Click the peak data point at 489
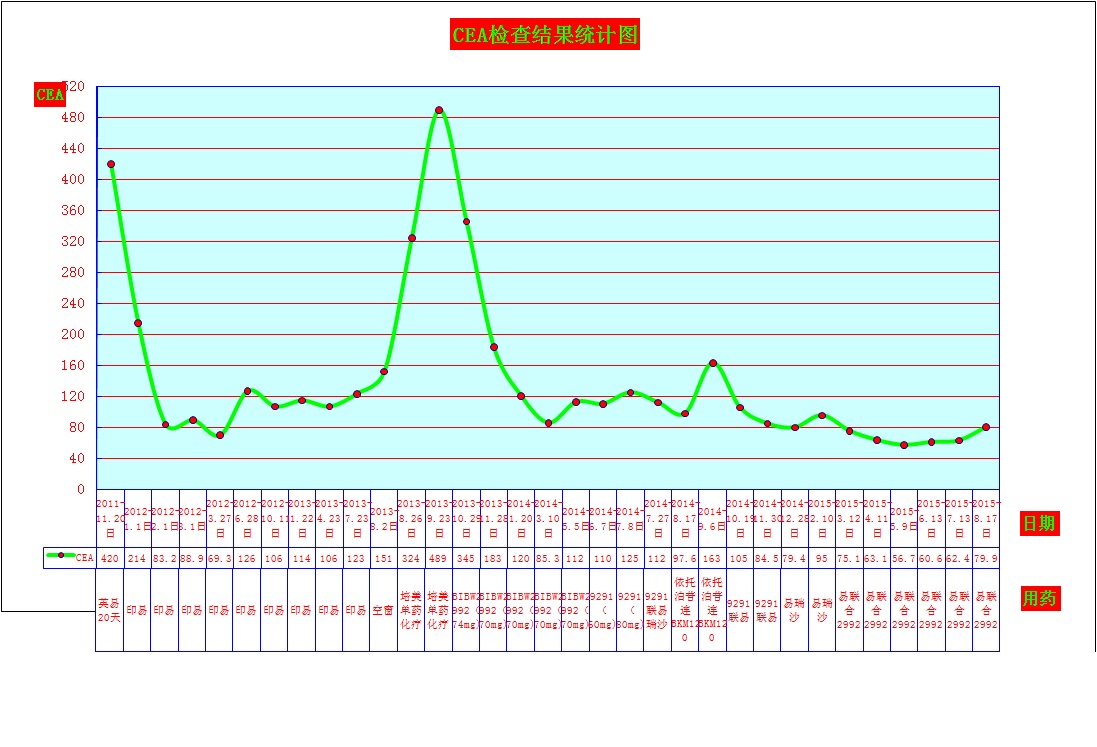The width and height of the screenshot is (1097, 747). [439, 110]
